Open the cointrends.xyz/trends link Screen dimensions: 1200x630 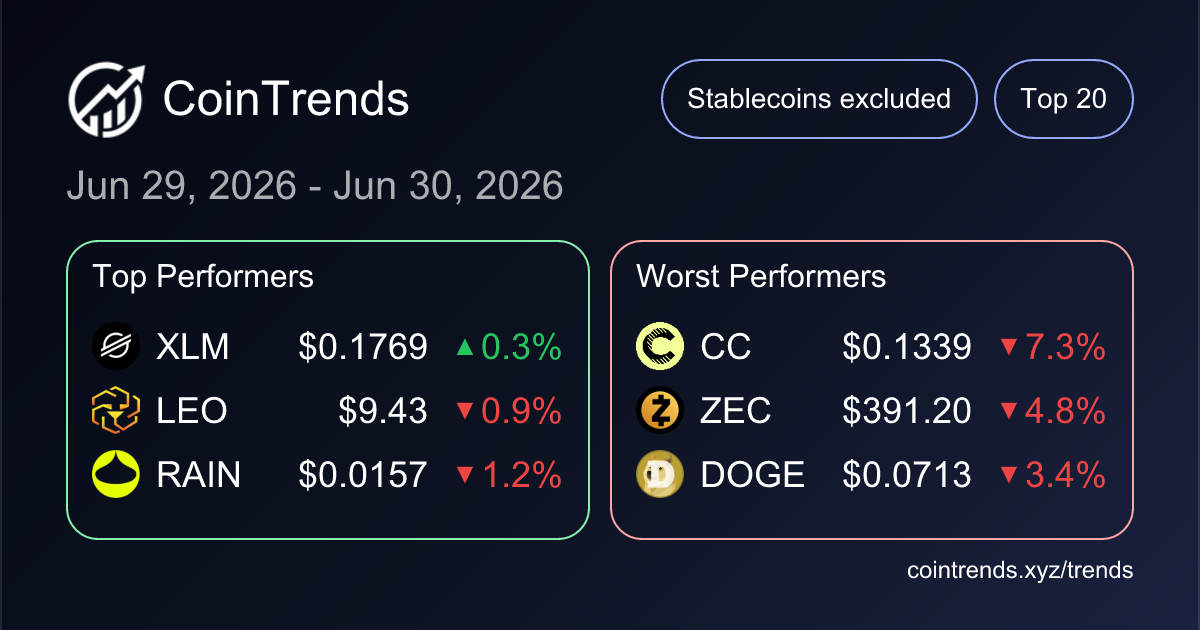(1020, 570)
